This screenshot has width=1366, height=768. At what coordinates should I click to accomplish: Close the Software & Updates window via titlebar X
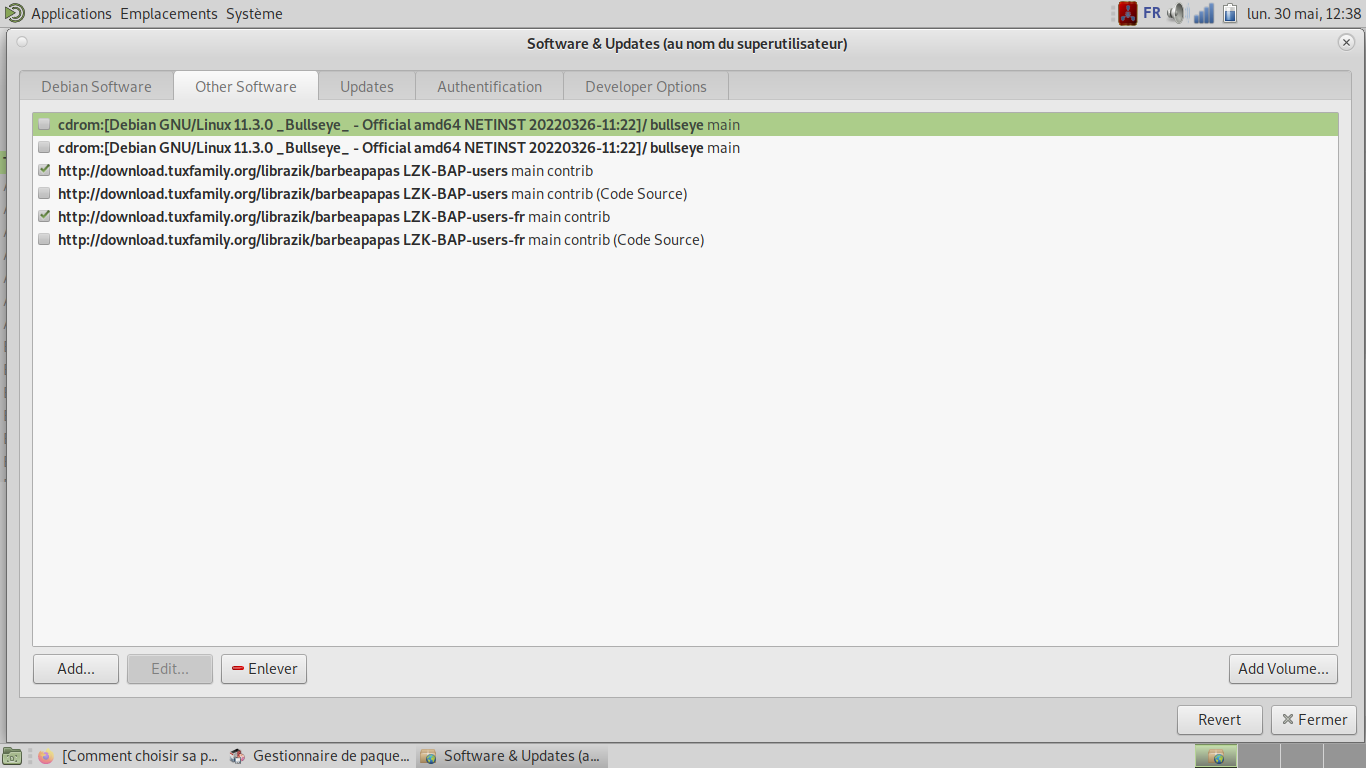coord(1346,42)
